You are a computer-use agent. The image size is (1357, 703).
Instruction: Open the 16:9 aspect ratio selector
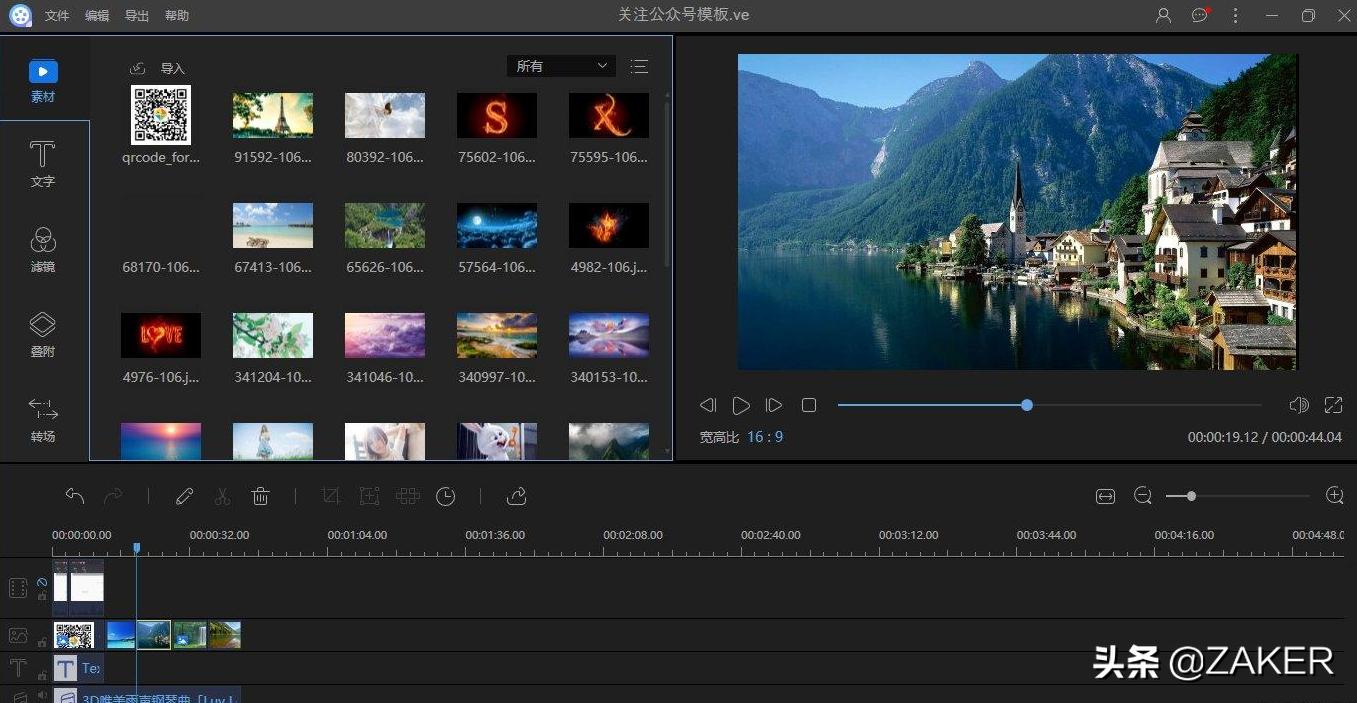coord(764,437)
